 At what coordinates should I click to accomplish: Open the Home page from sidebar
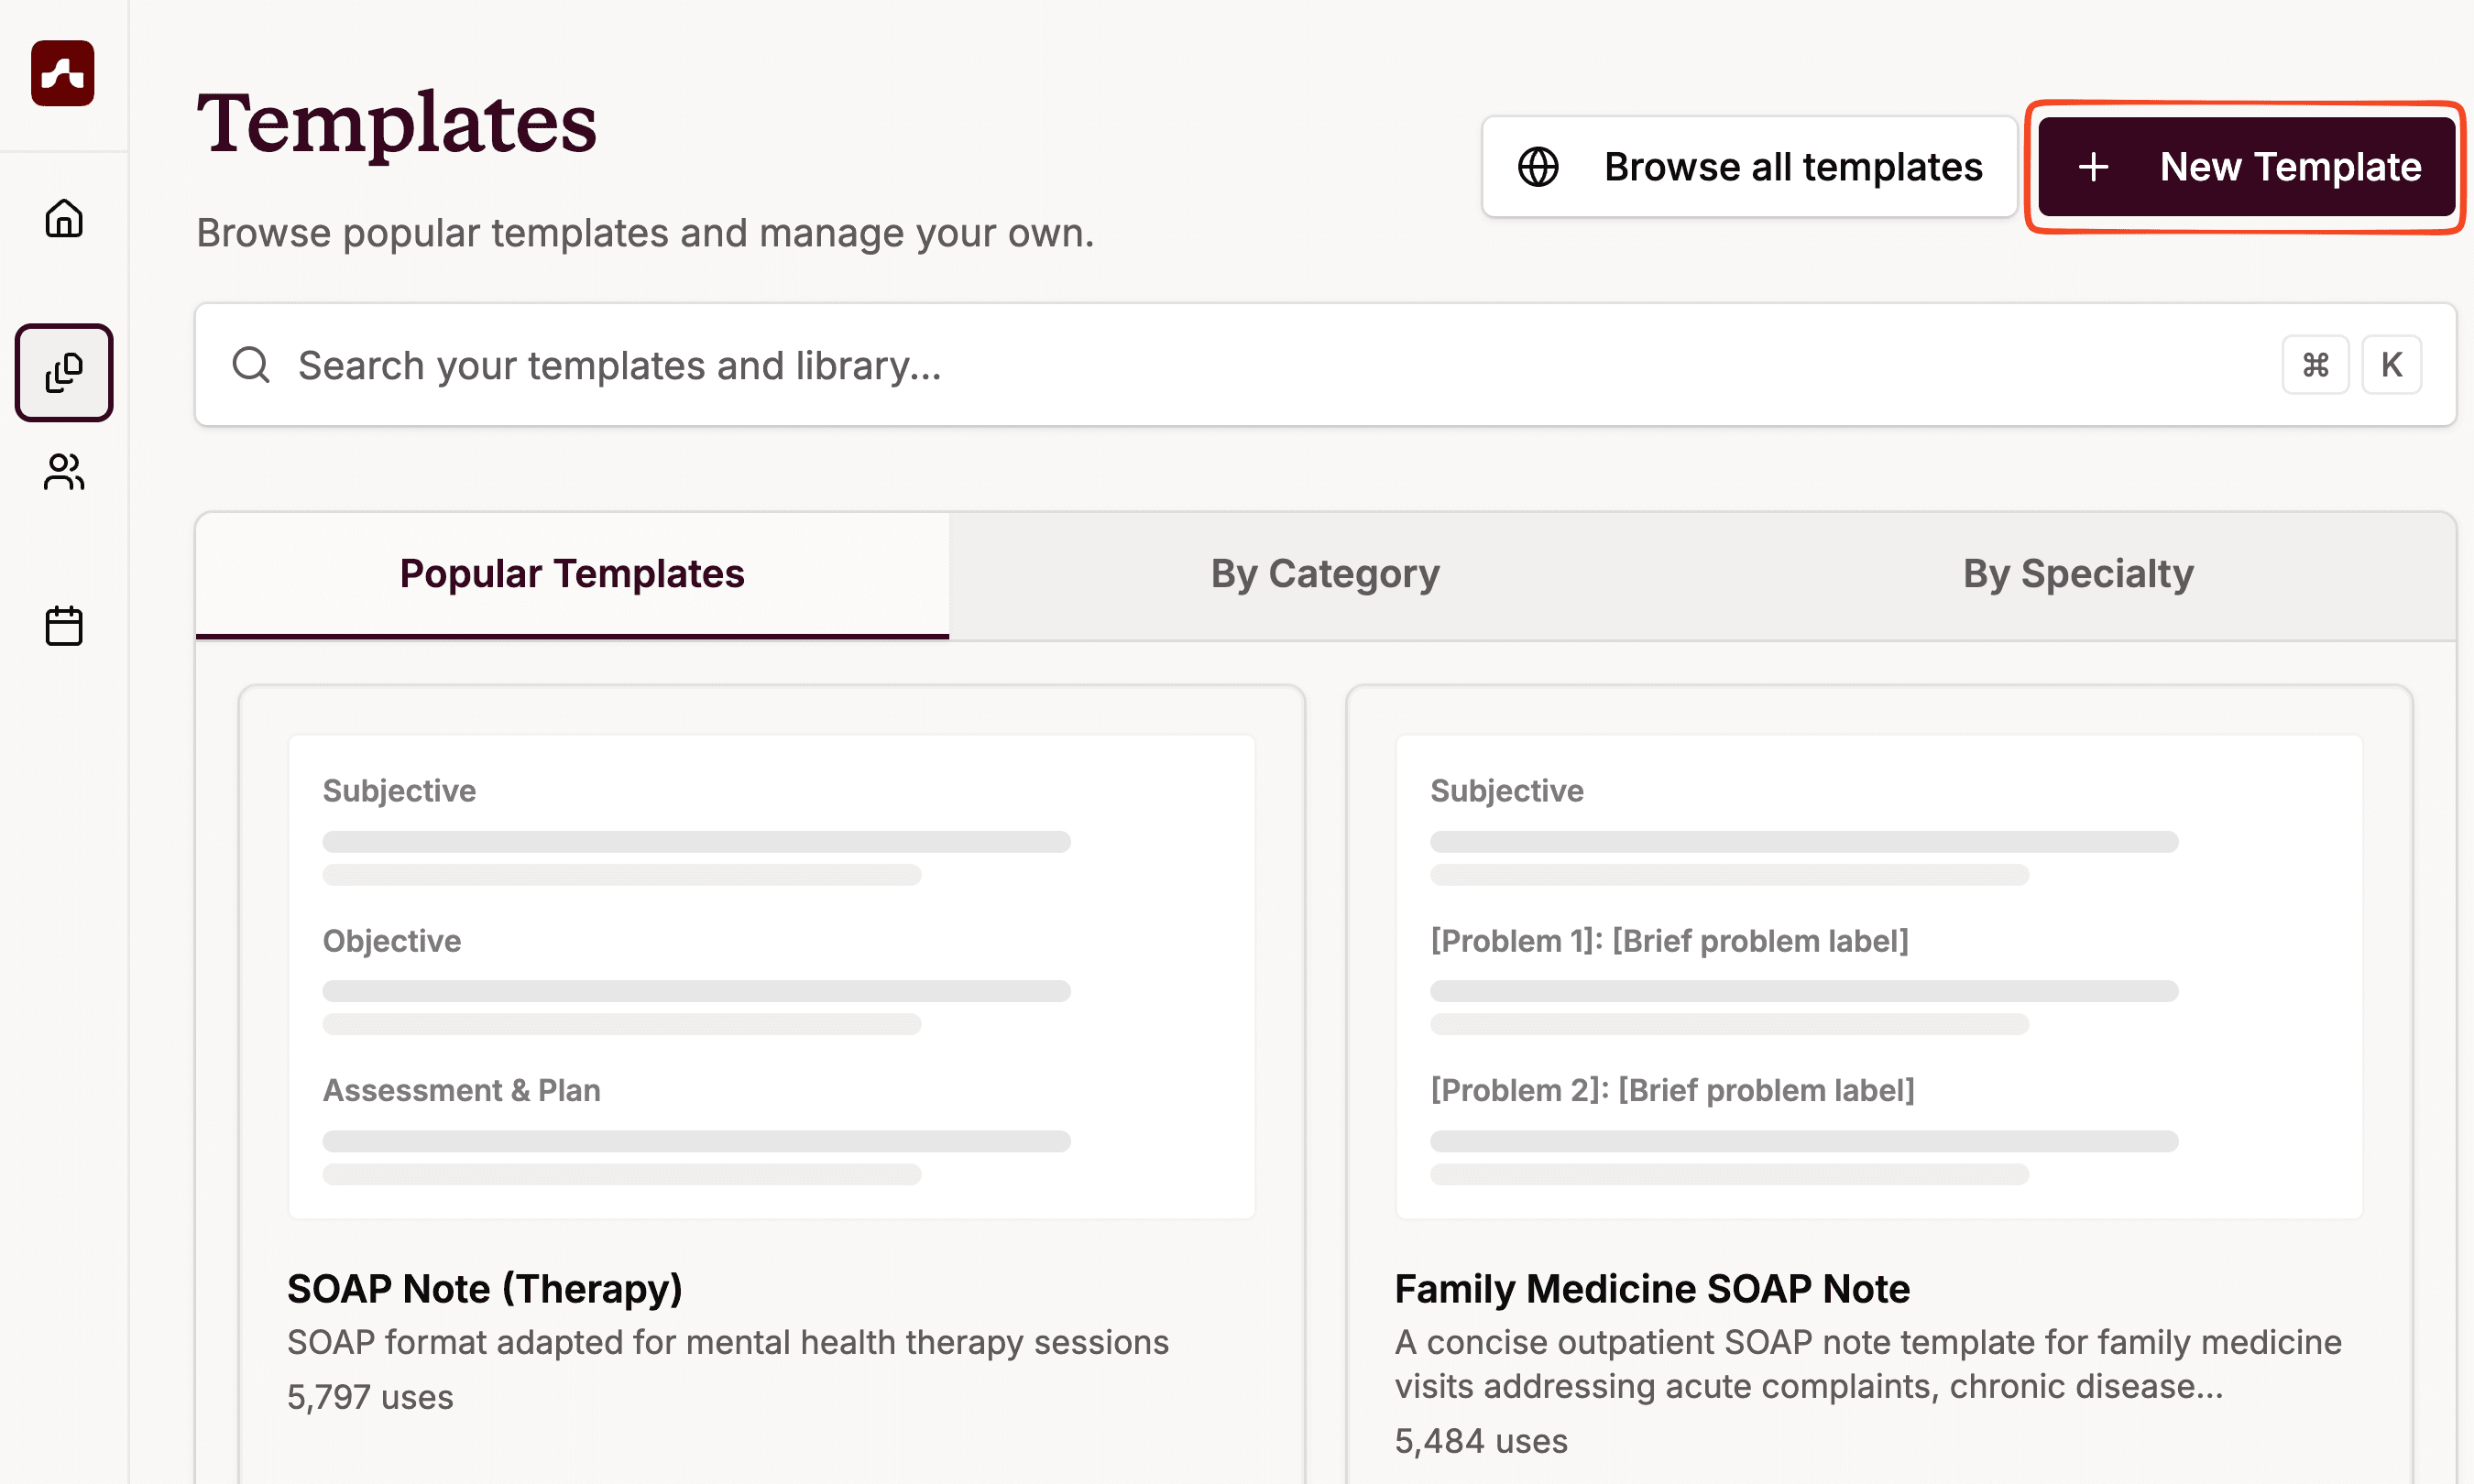pyautogui.click(x=64, y=218)
